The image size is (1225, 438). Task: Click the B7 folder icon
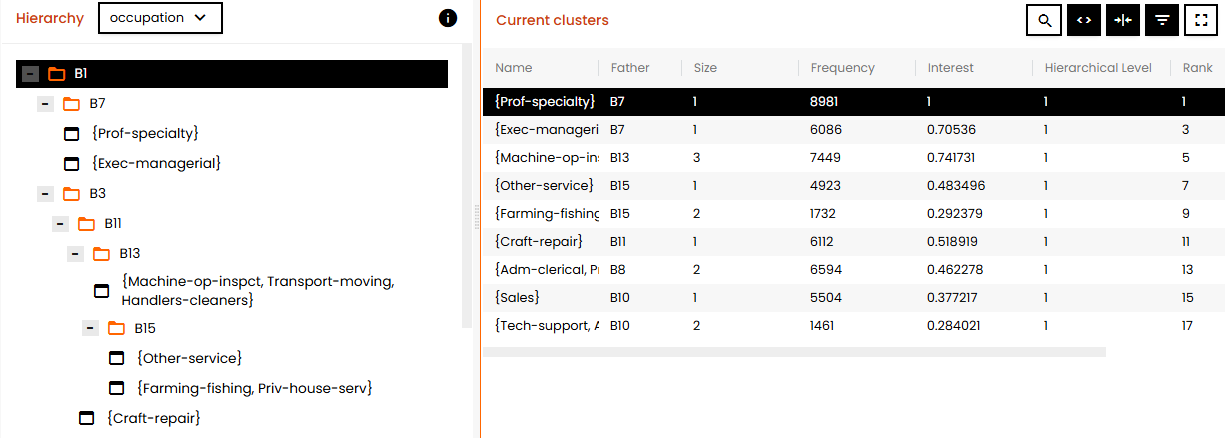point(71,104)
